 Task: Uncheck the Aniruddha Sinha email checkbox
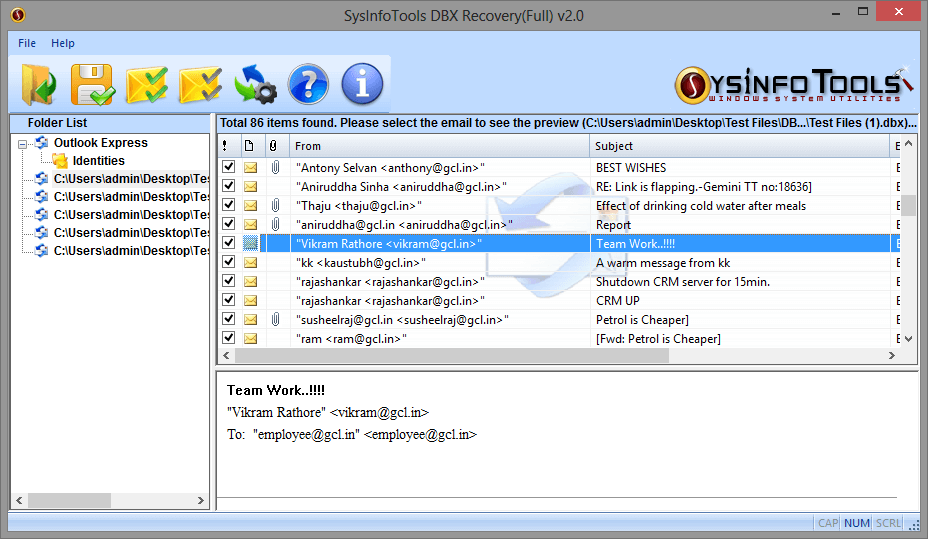228,186
